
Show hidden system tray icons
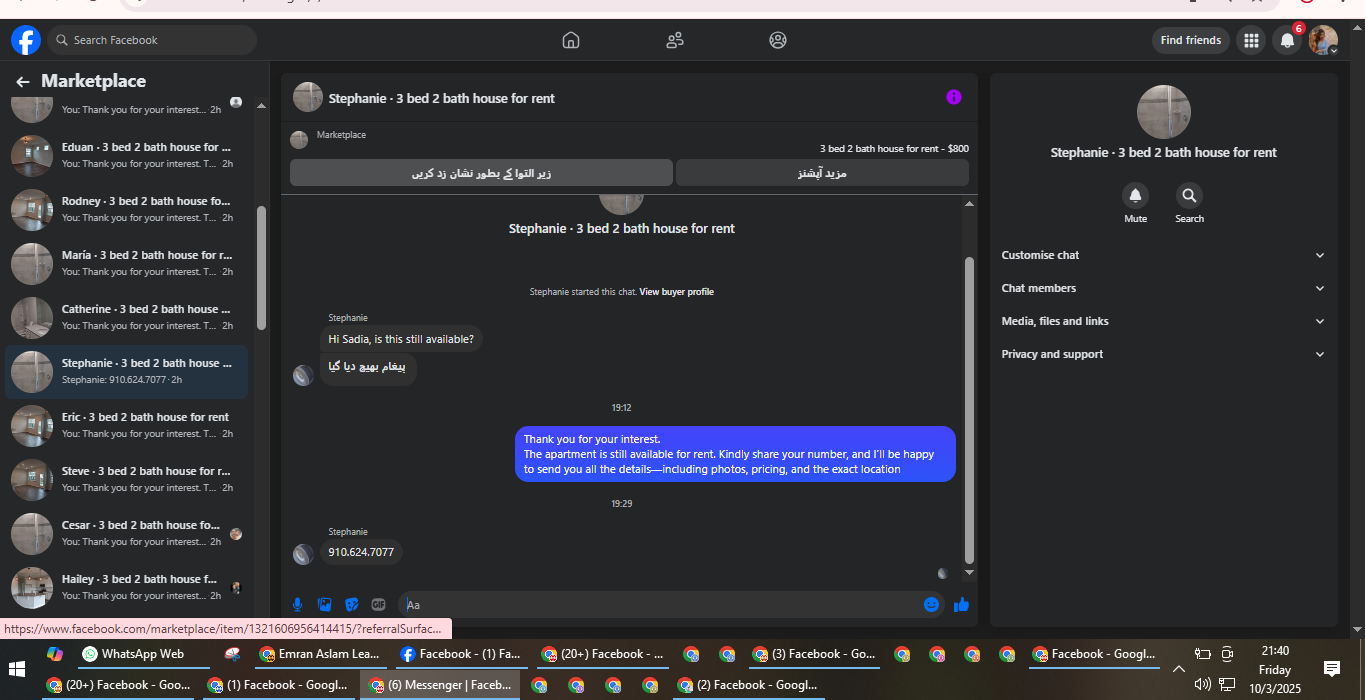pos(1178,669)
